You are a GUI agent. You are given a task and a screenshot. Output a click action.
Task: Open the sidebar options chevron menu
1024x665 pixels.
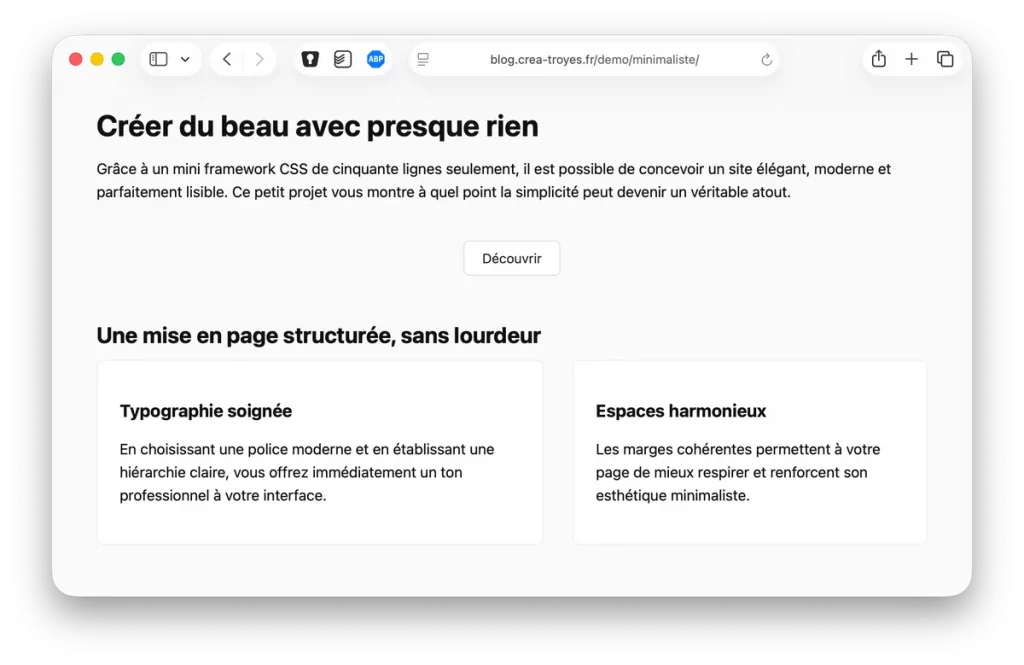[x=183, y=59]
